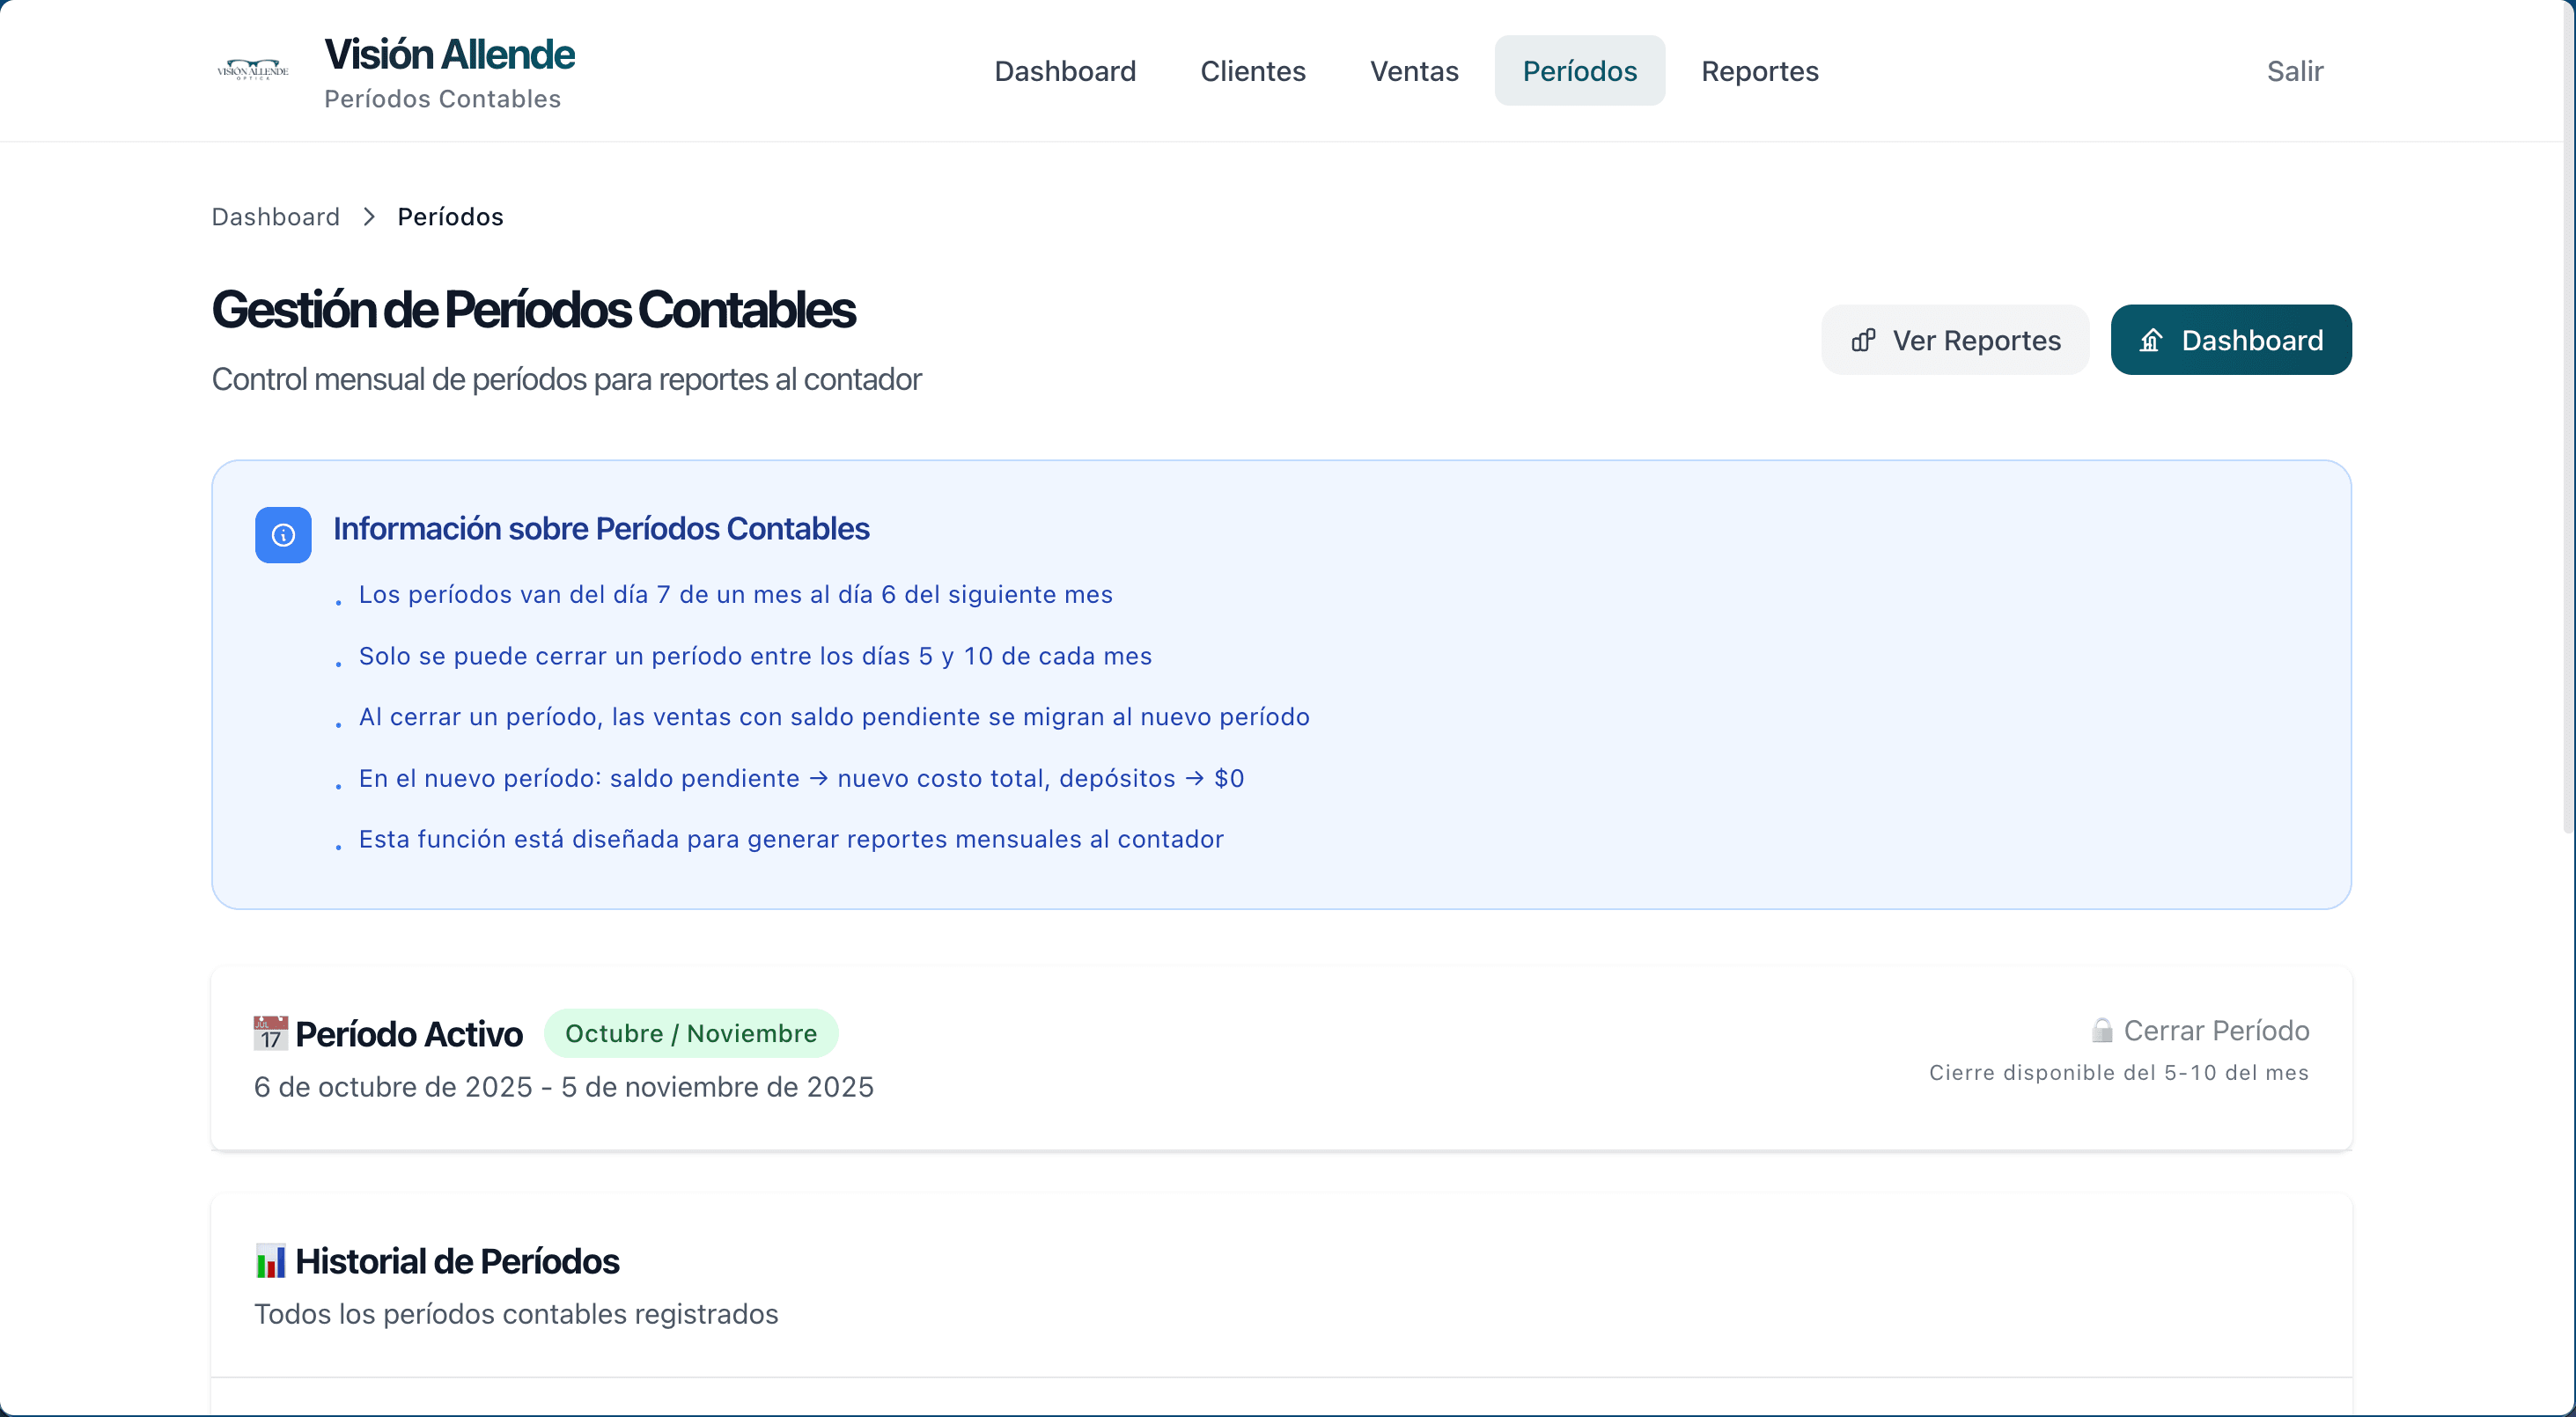The image size is (2576, 1417).
Task: Click the lock icon next to Cerrar Período
Action: [2103, 1030]
